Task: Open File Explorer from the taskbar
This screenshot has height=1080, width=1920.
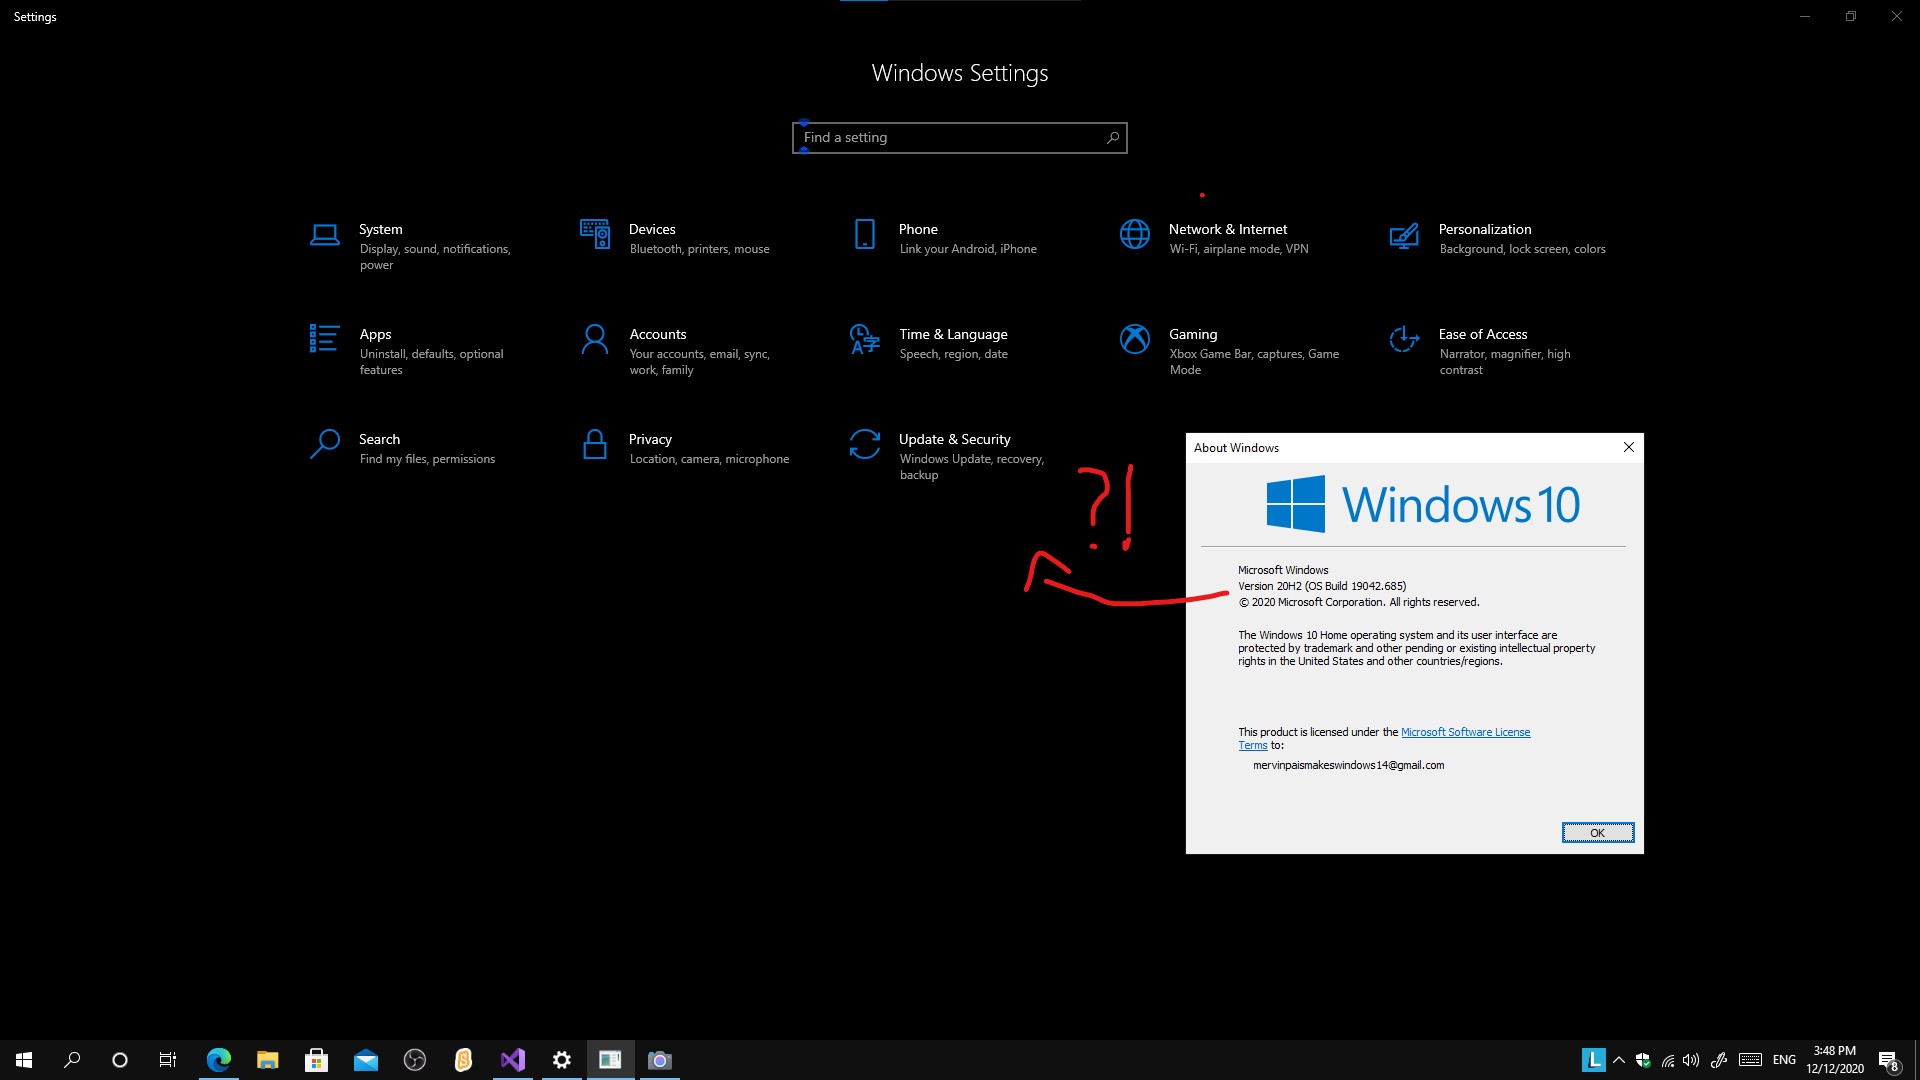Action: click(267, 1060)
